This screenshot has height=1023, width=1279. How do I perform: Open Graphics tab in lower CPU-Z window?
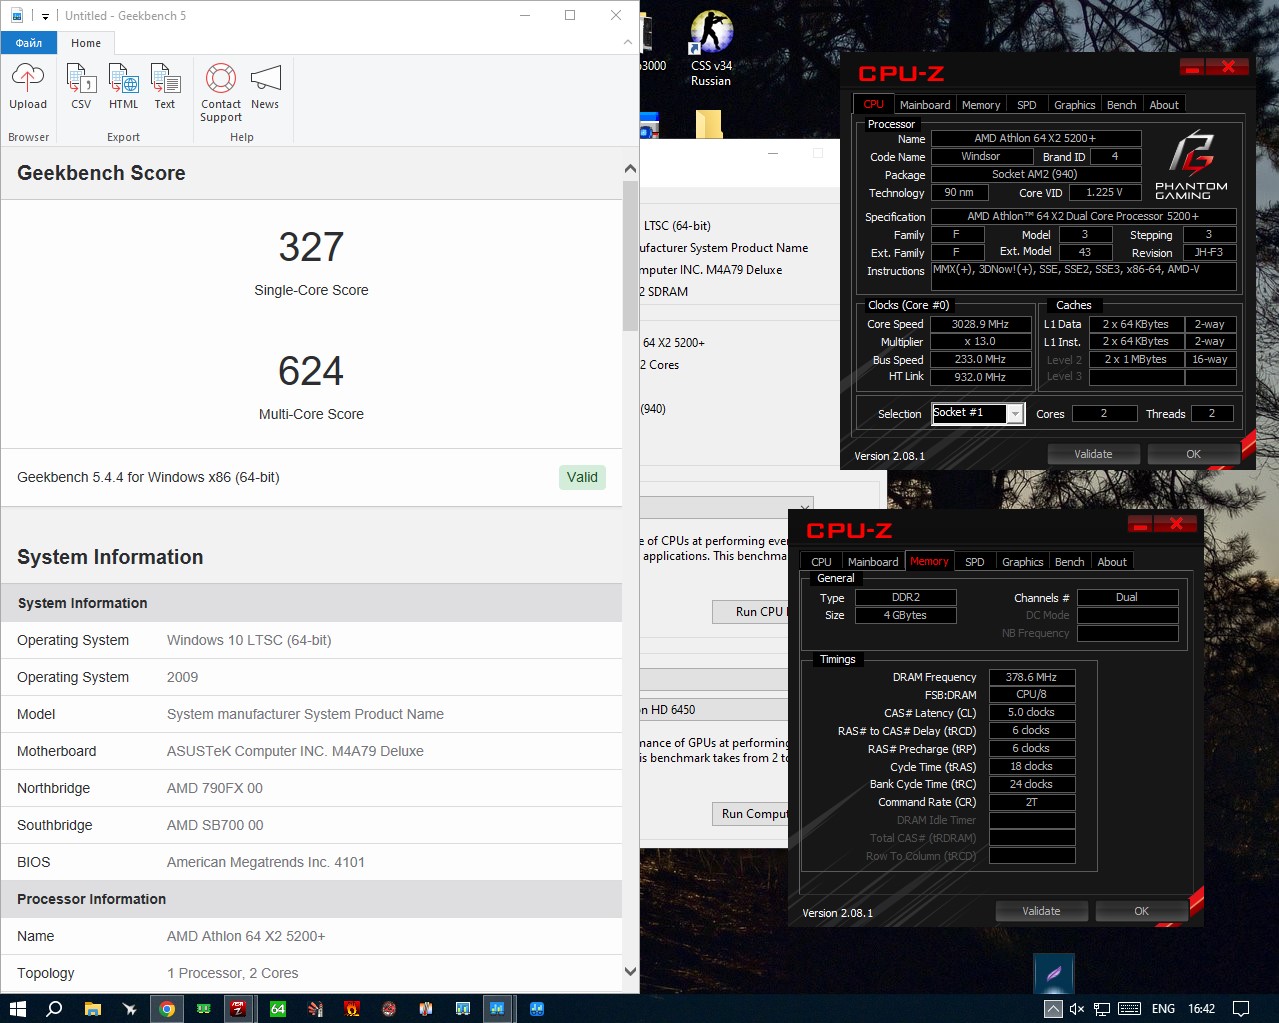pos(1023,562)
